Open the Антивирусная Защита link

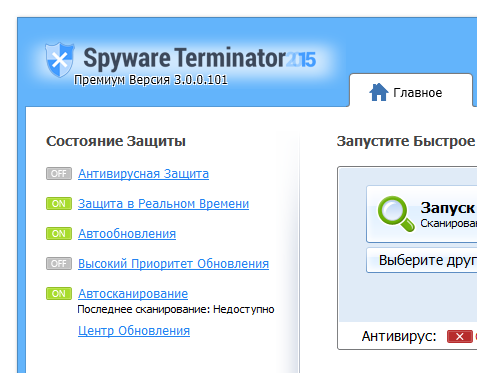pyautogui.click(x=143, y=174)
